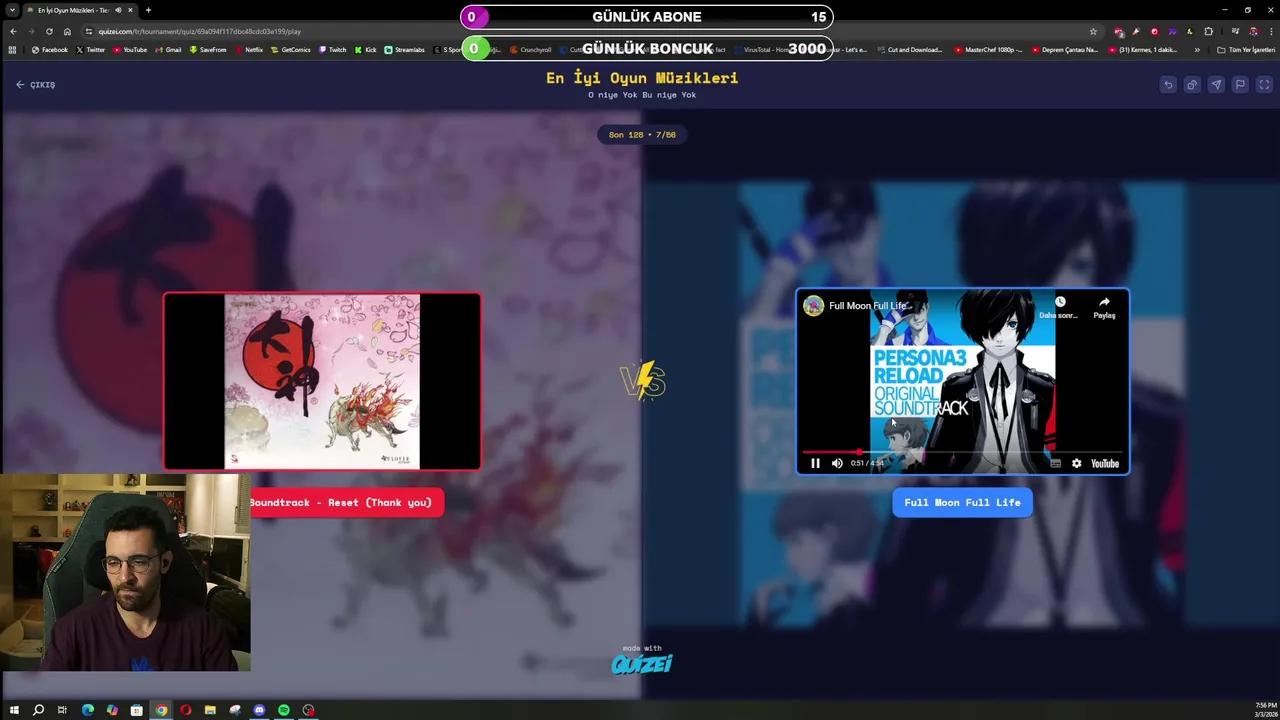Screen dimensions: 1280x720
Task: Open the Cut and Download bookmark
Action: click(910, 50)
